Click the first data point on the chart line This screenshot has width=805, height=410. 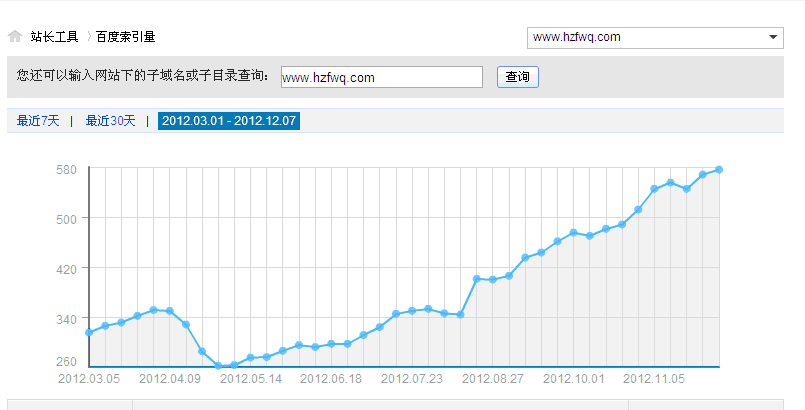(89, 332)
